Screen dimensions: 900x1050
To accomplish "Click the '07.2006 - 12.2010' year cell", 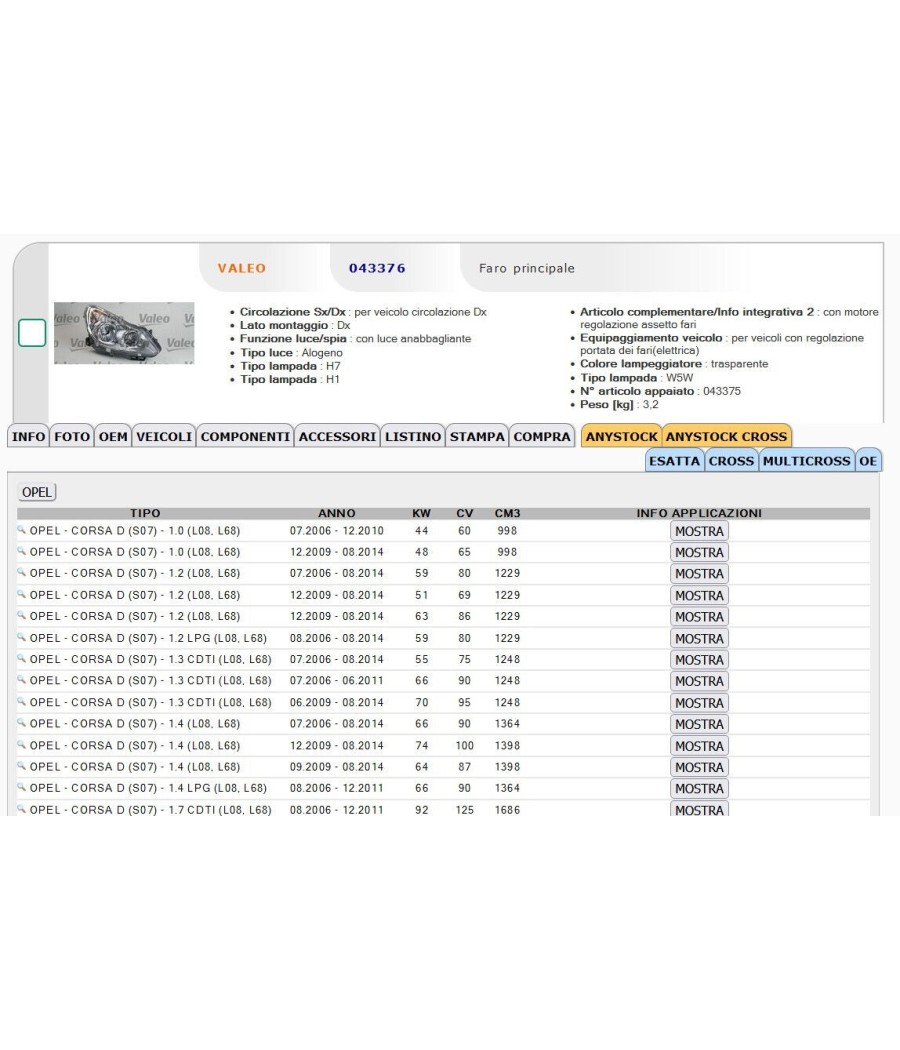I will (x=337, y=530).
